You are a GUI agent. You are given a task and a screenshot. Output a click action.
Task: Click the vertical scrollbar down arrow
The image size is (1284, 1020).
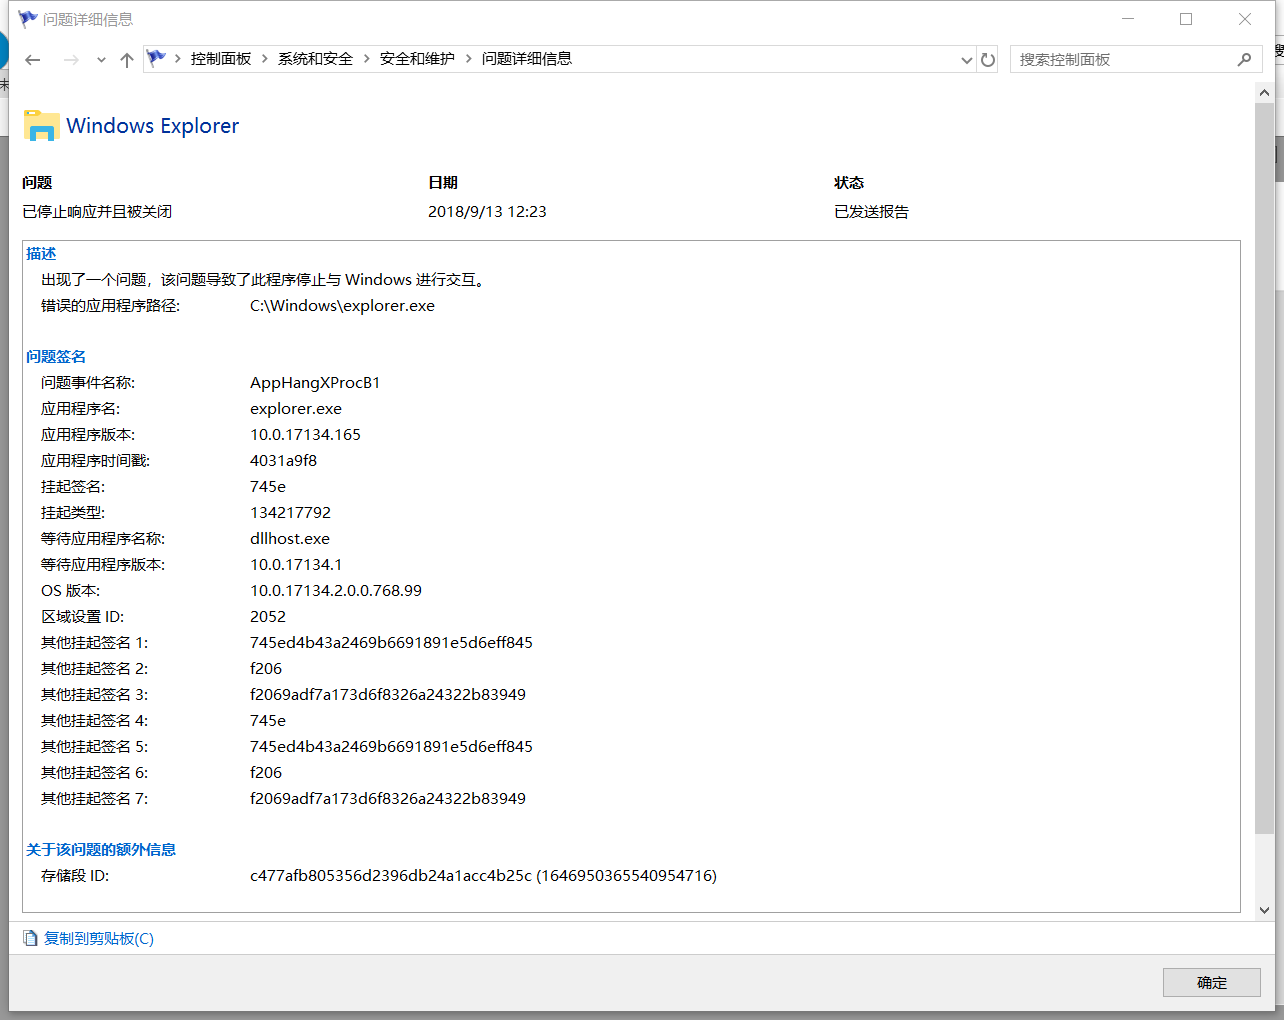pyautogui.click(x=1265, y=910)
